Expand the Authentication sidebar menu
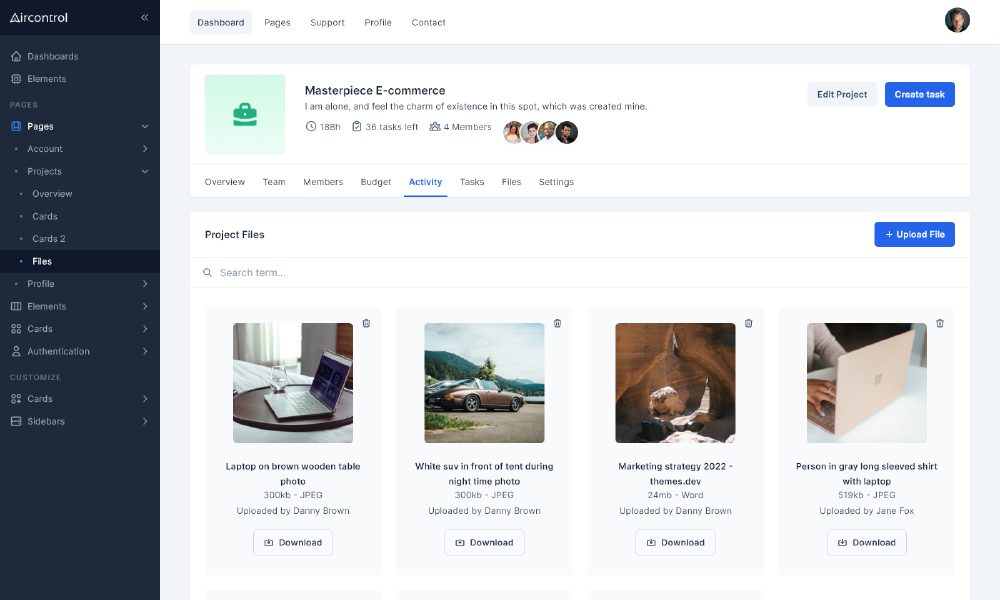The width and height of the screenshot is (1000, 600). 80,351
